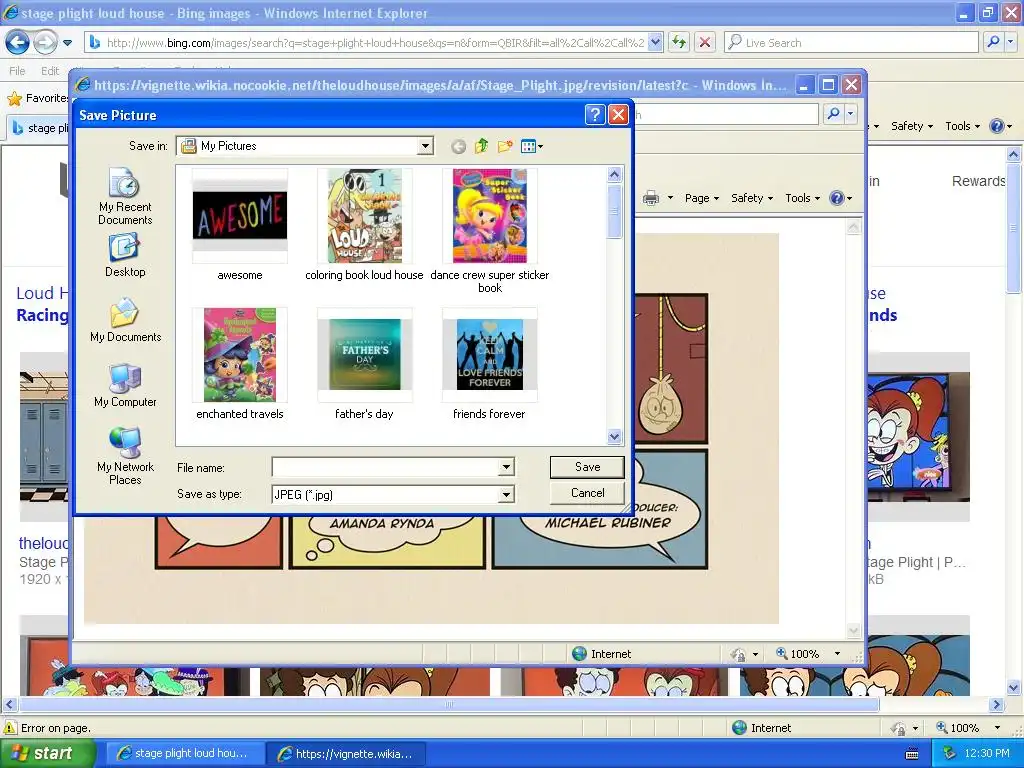Click the IE forward navigation button
Viewport: 1024px width, 768px height.
pos(44,43)
